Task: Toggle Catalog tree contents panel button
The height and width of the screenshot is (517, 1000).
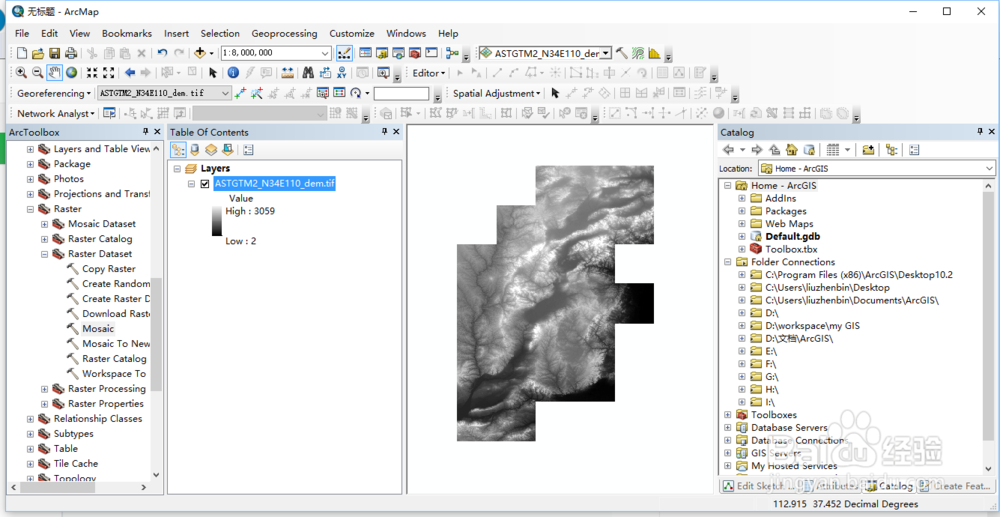Action: [892, 150]
